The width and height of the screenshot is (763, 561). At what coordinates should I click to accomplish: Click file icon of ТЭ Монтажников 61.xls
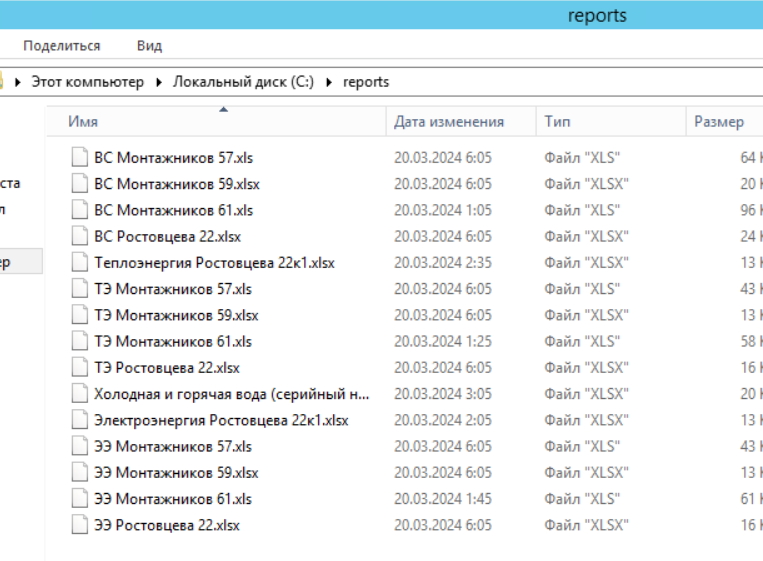point(80,342)
